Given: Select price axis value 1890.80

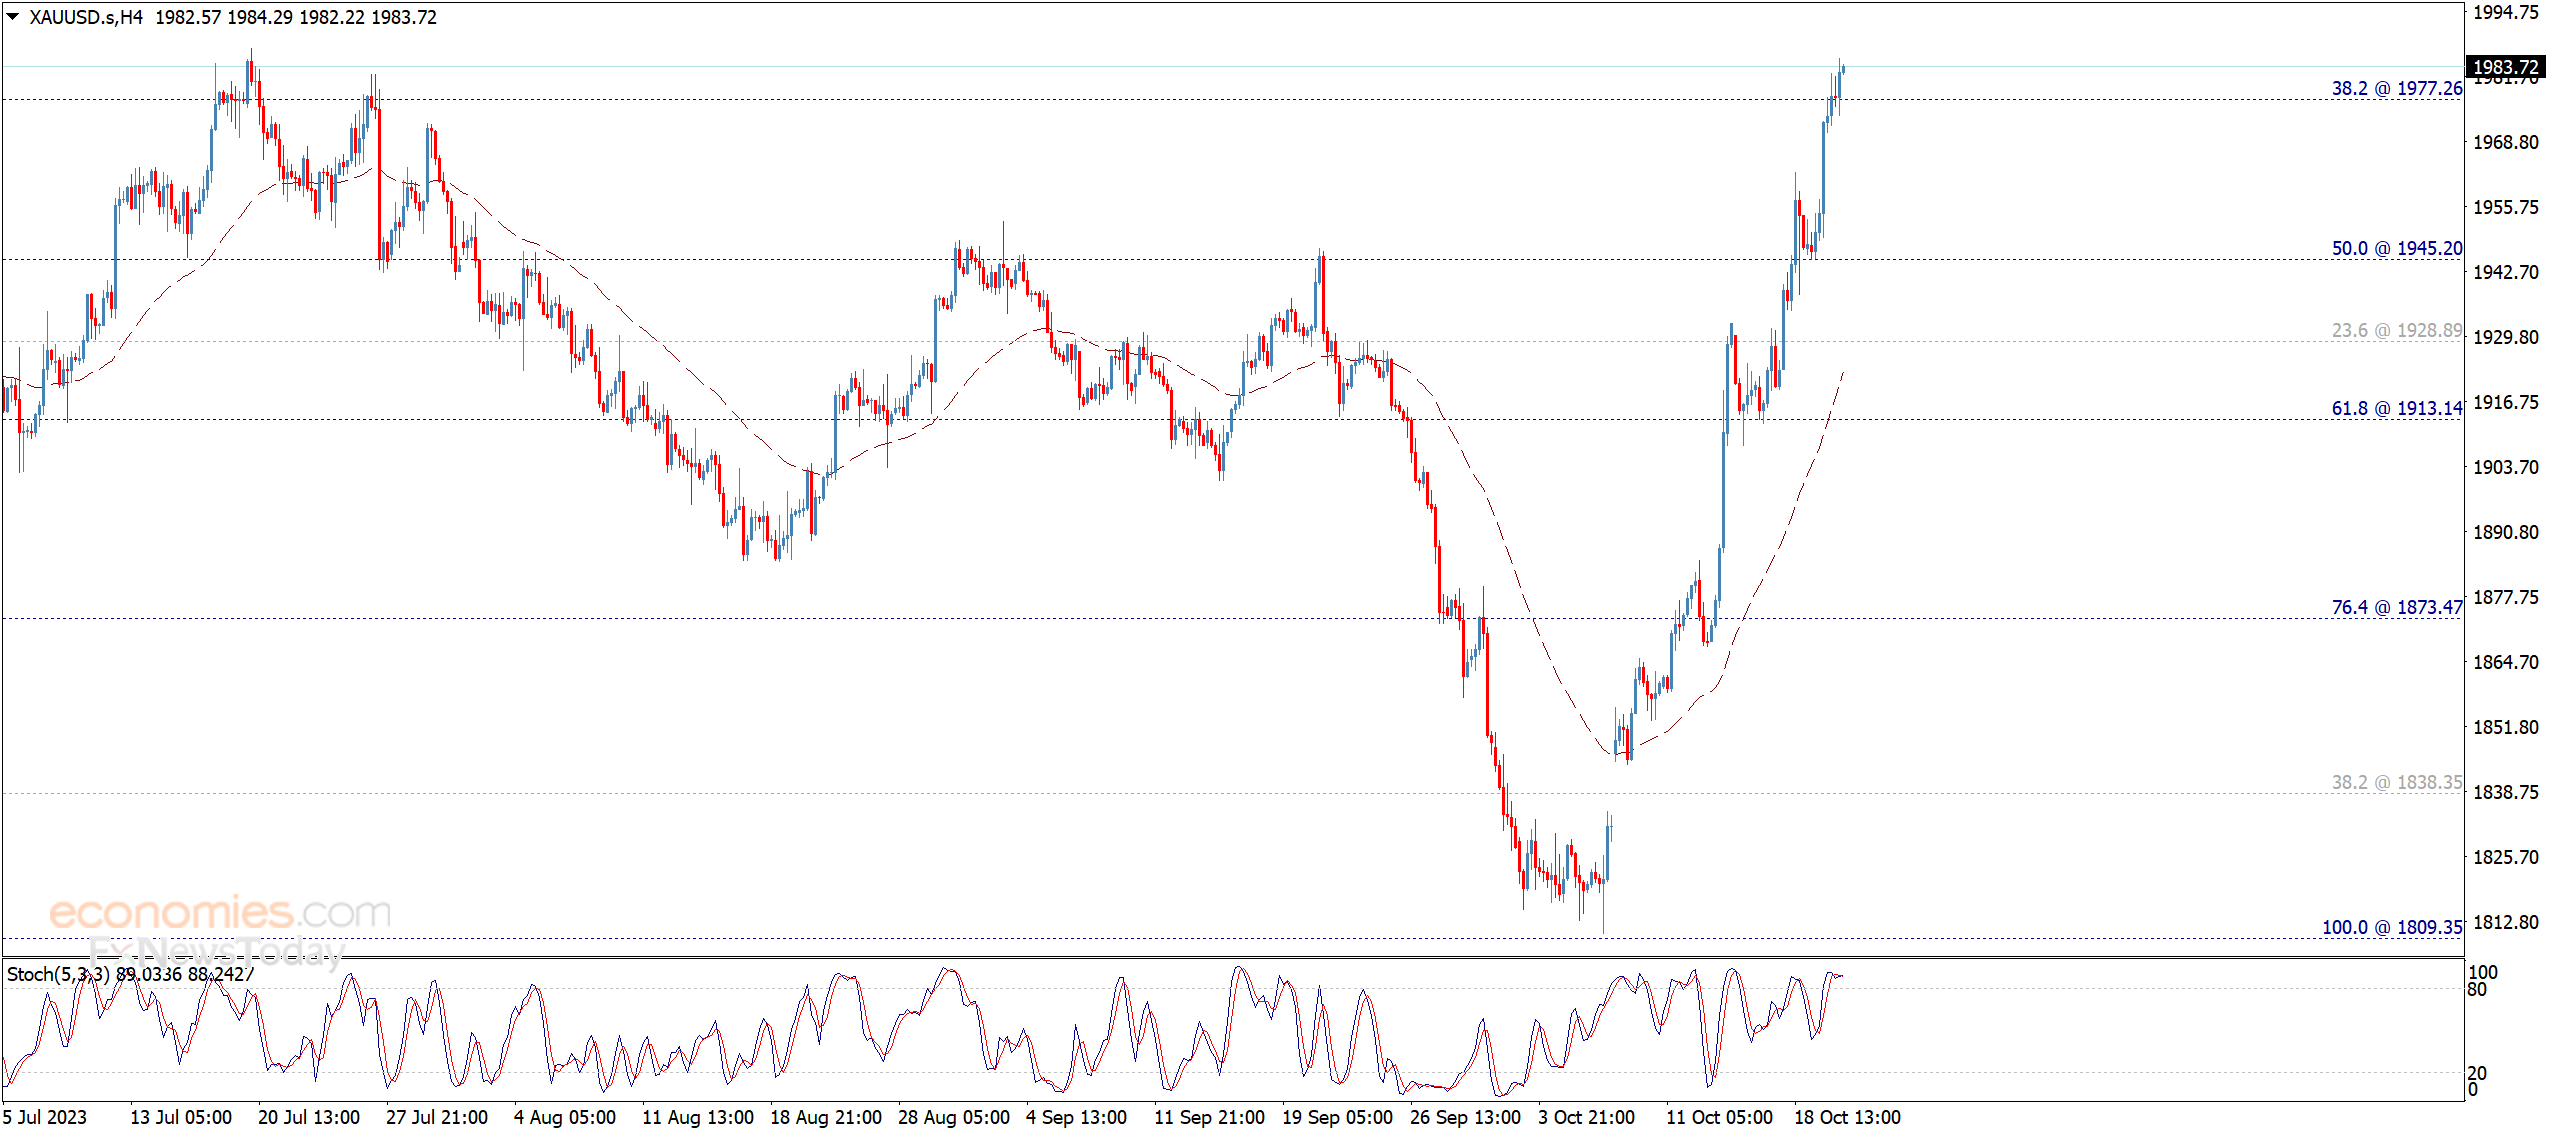Looking at the screenshot, I should (2506, 532).
